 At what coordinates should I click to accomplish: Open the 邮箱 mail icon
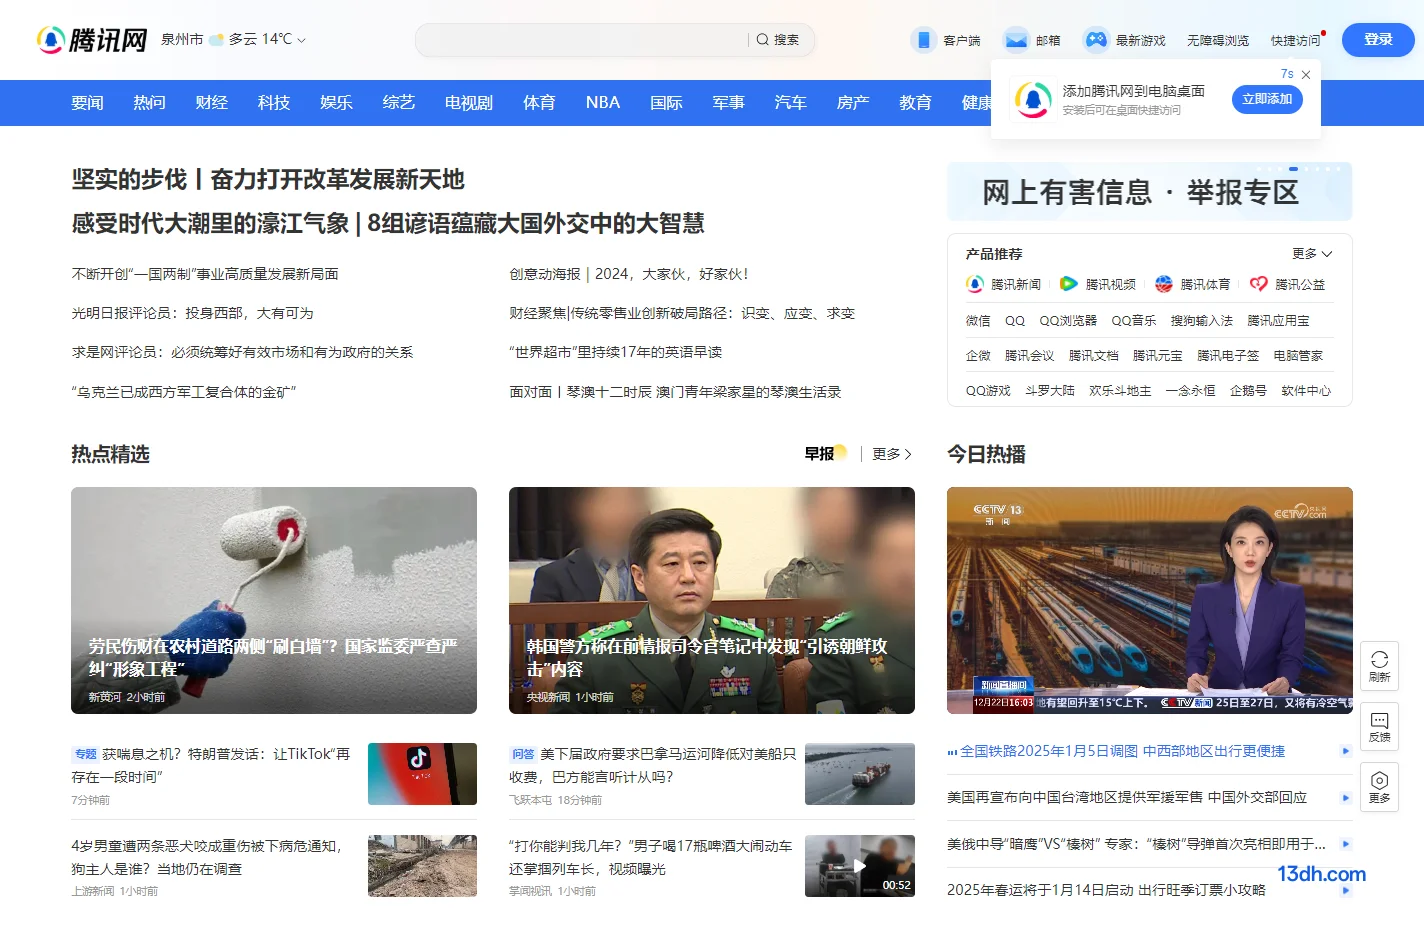[1016, 40]
